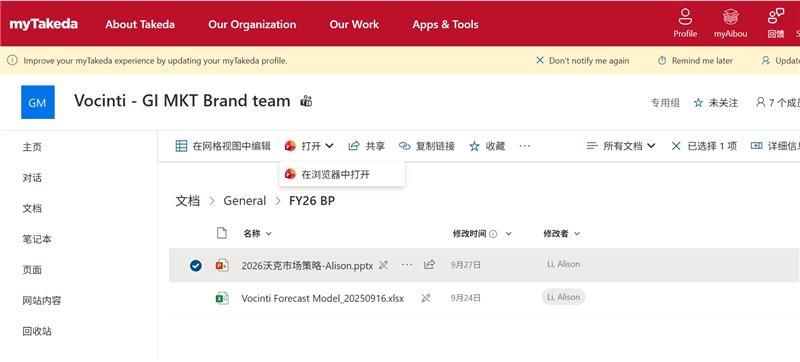800x362 pixels.
Task: Click Remind me later
Action: coord(695,60)
